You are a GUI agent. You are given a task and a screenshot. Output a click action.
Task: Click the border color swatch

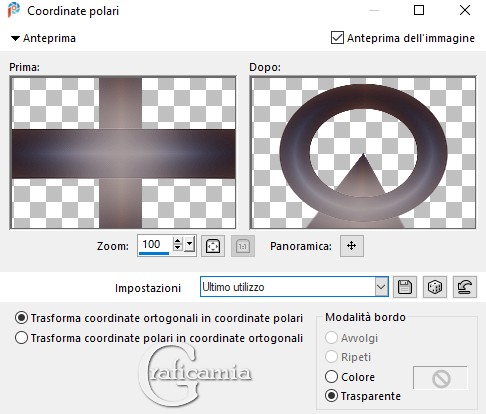[441, 378]
